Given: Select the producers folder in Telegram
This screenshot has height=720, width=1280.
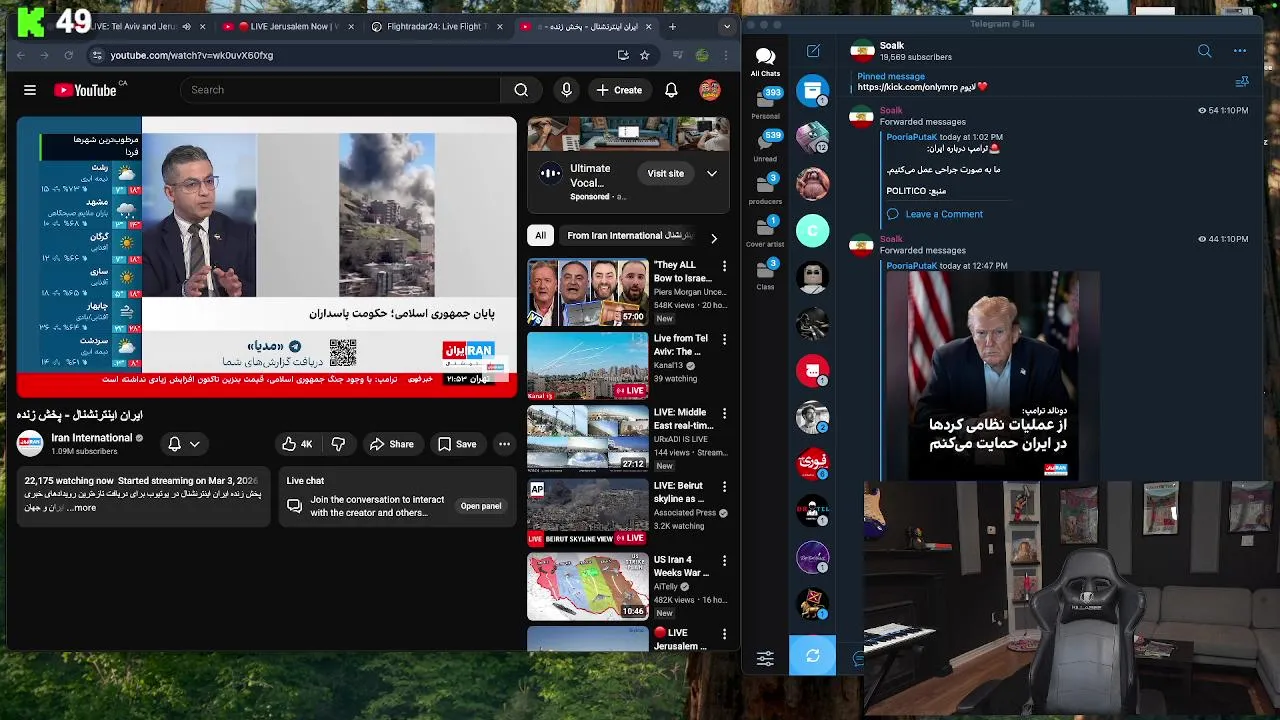Looking at the screenshot, I should tap(765, 190).
